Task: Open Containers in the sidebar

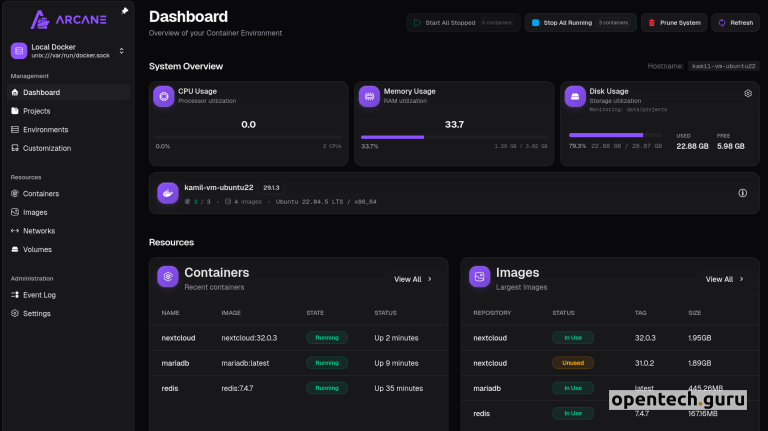Action: [x=41, y=193]
